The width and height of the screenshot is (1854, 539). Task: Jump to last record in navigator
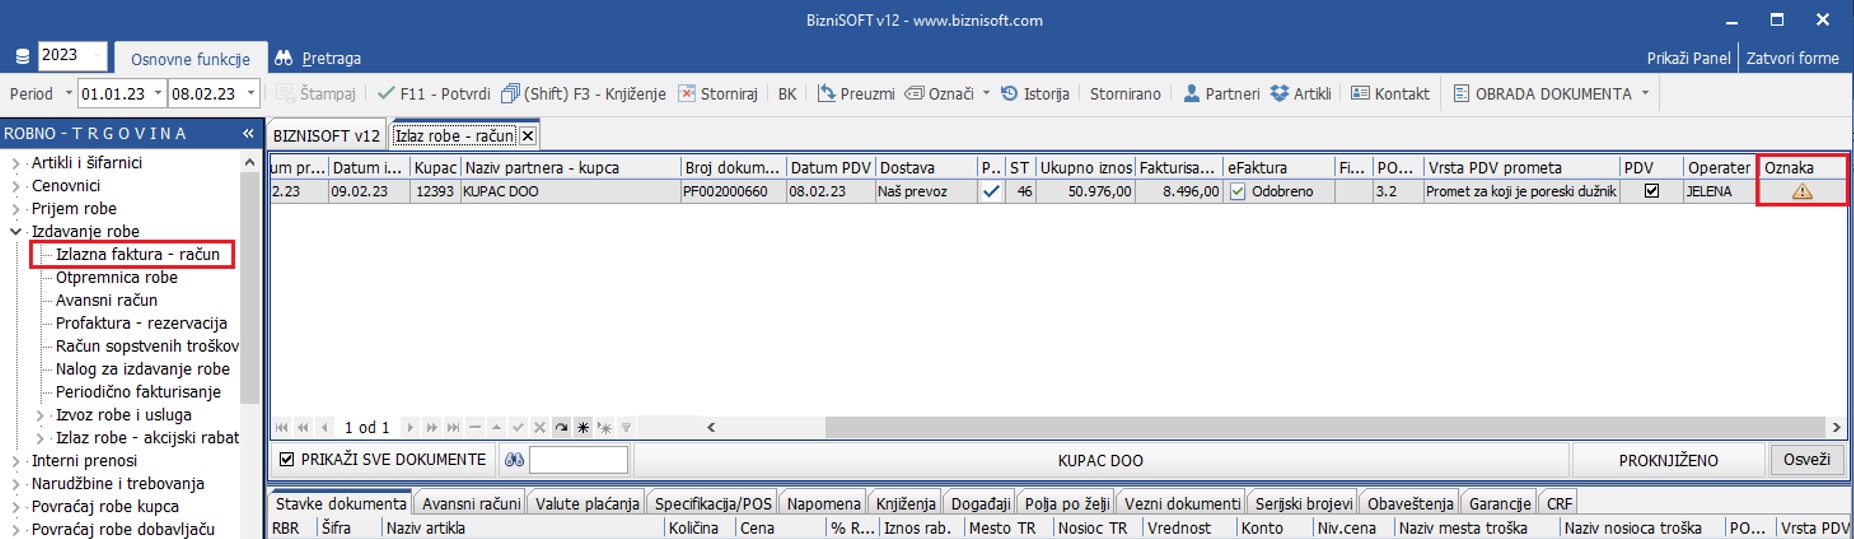453,427
